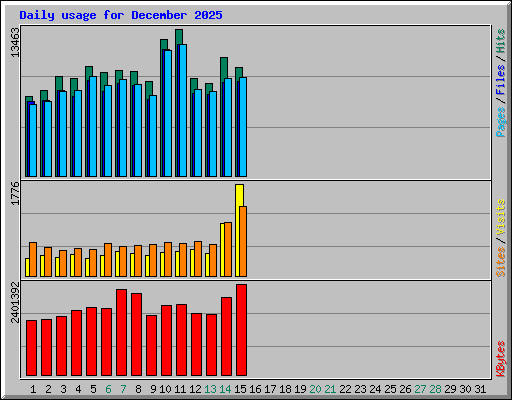Click the chart title 'Daily usage for December 2025'
The width and height of the screenshot is (512, 400).
pos(121,15)
